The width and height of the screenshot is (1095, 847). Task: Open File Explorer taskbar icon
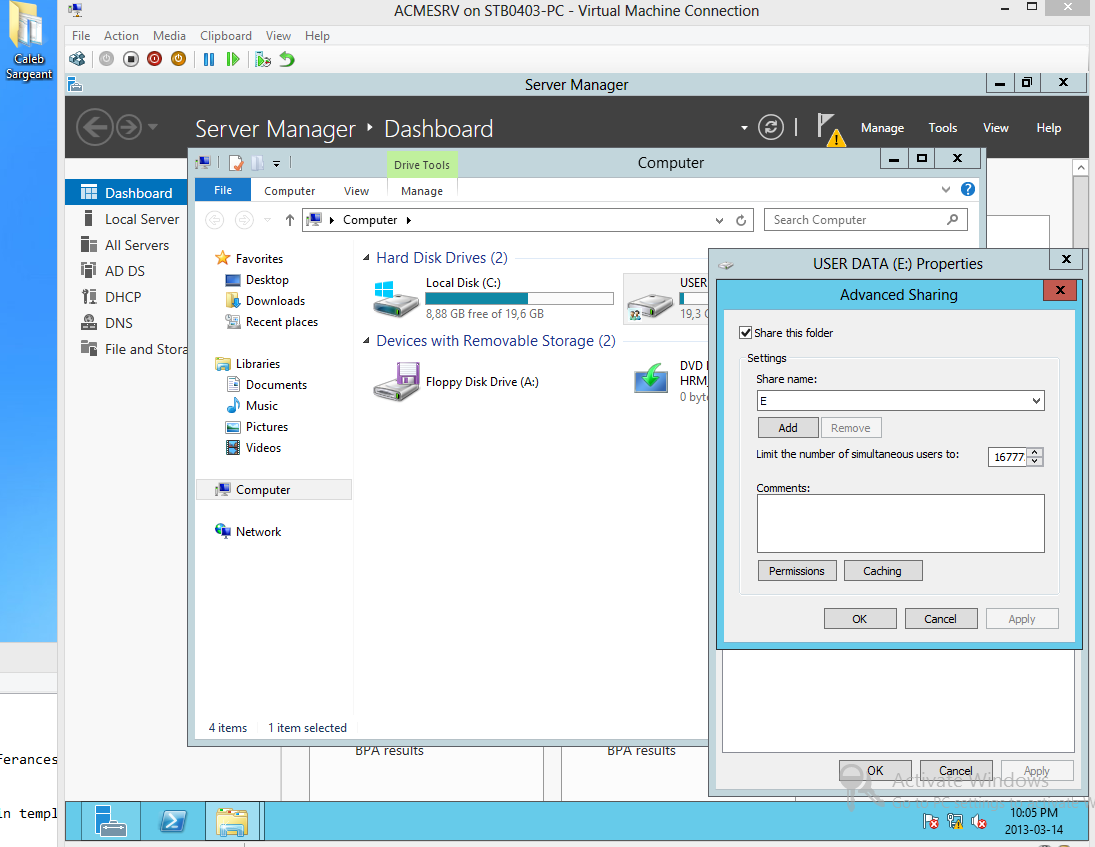click(x=233, y=821)
